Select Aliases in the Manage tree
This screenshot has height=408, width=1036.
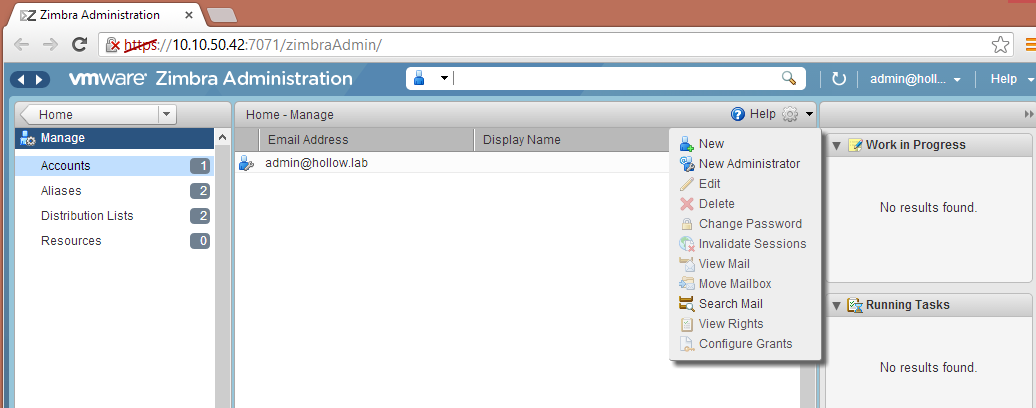[x=61, y=191]
